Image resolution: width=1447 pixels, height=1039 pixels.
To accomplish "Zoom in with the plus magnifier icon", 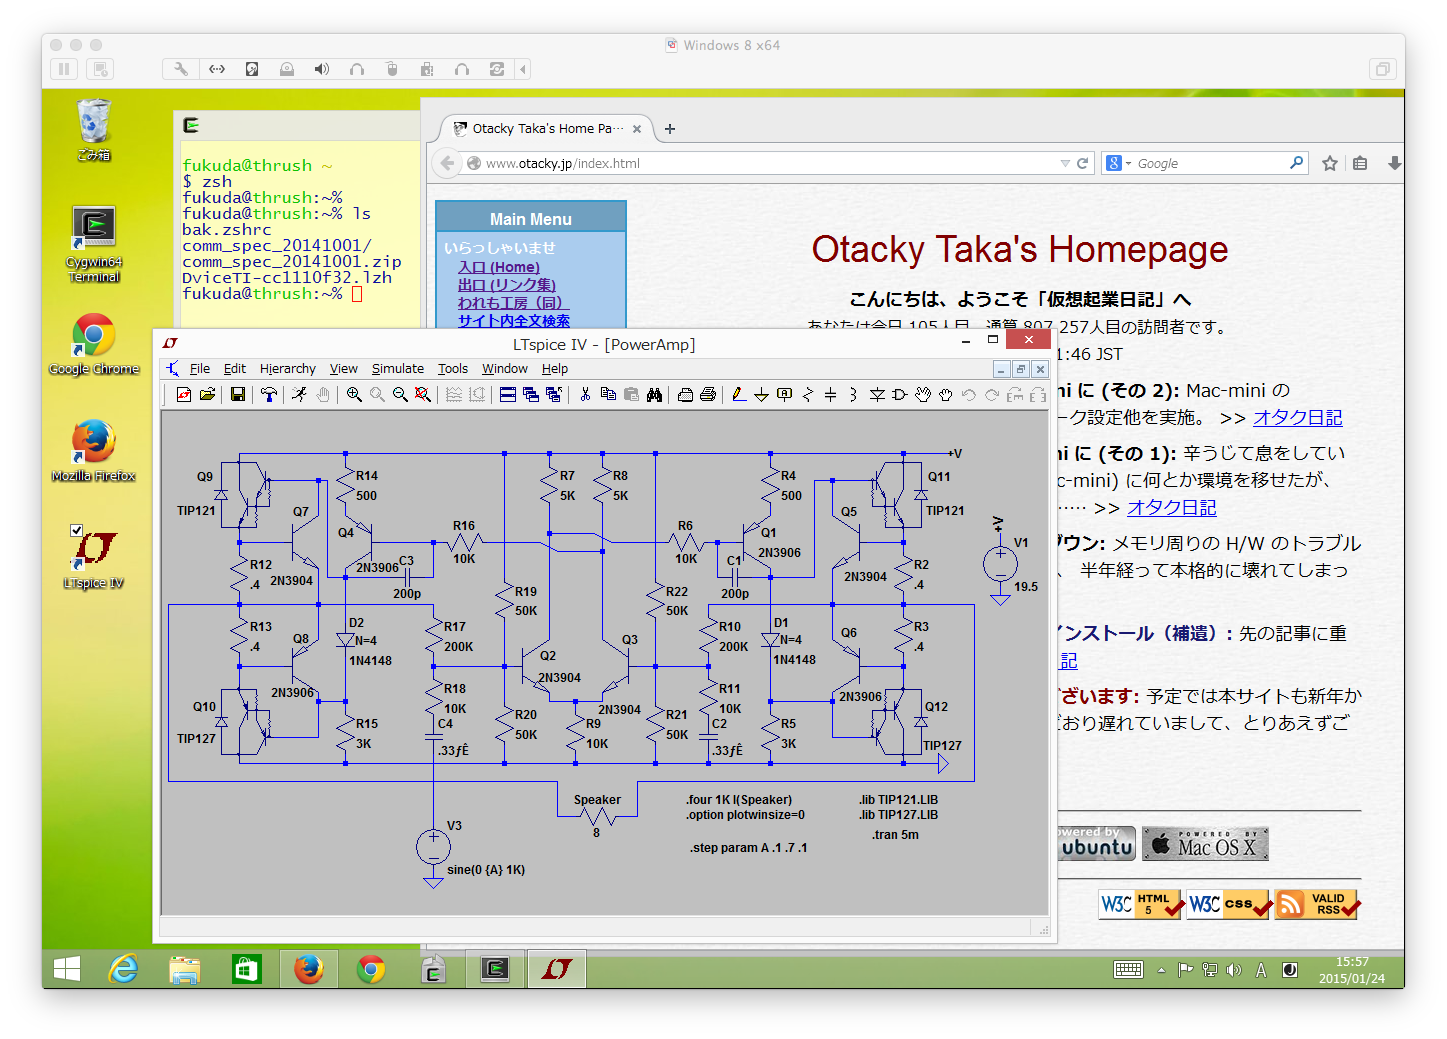I will [354, 395].
